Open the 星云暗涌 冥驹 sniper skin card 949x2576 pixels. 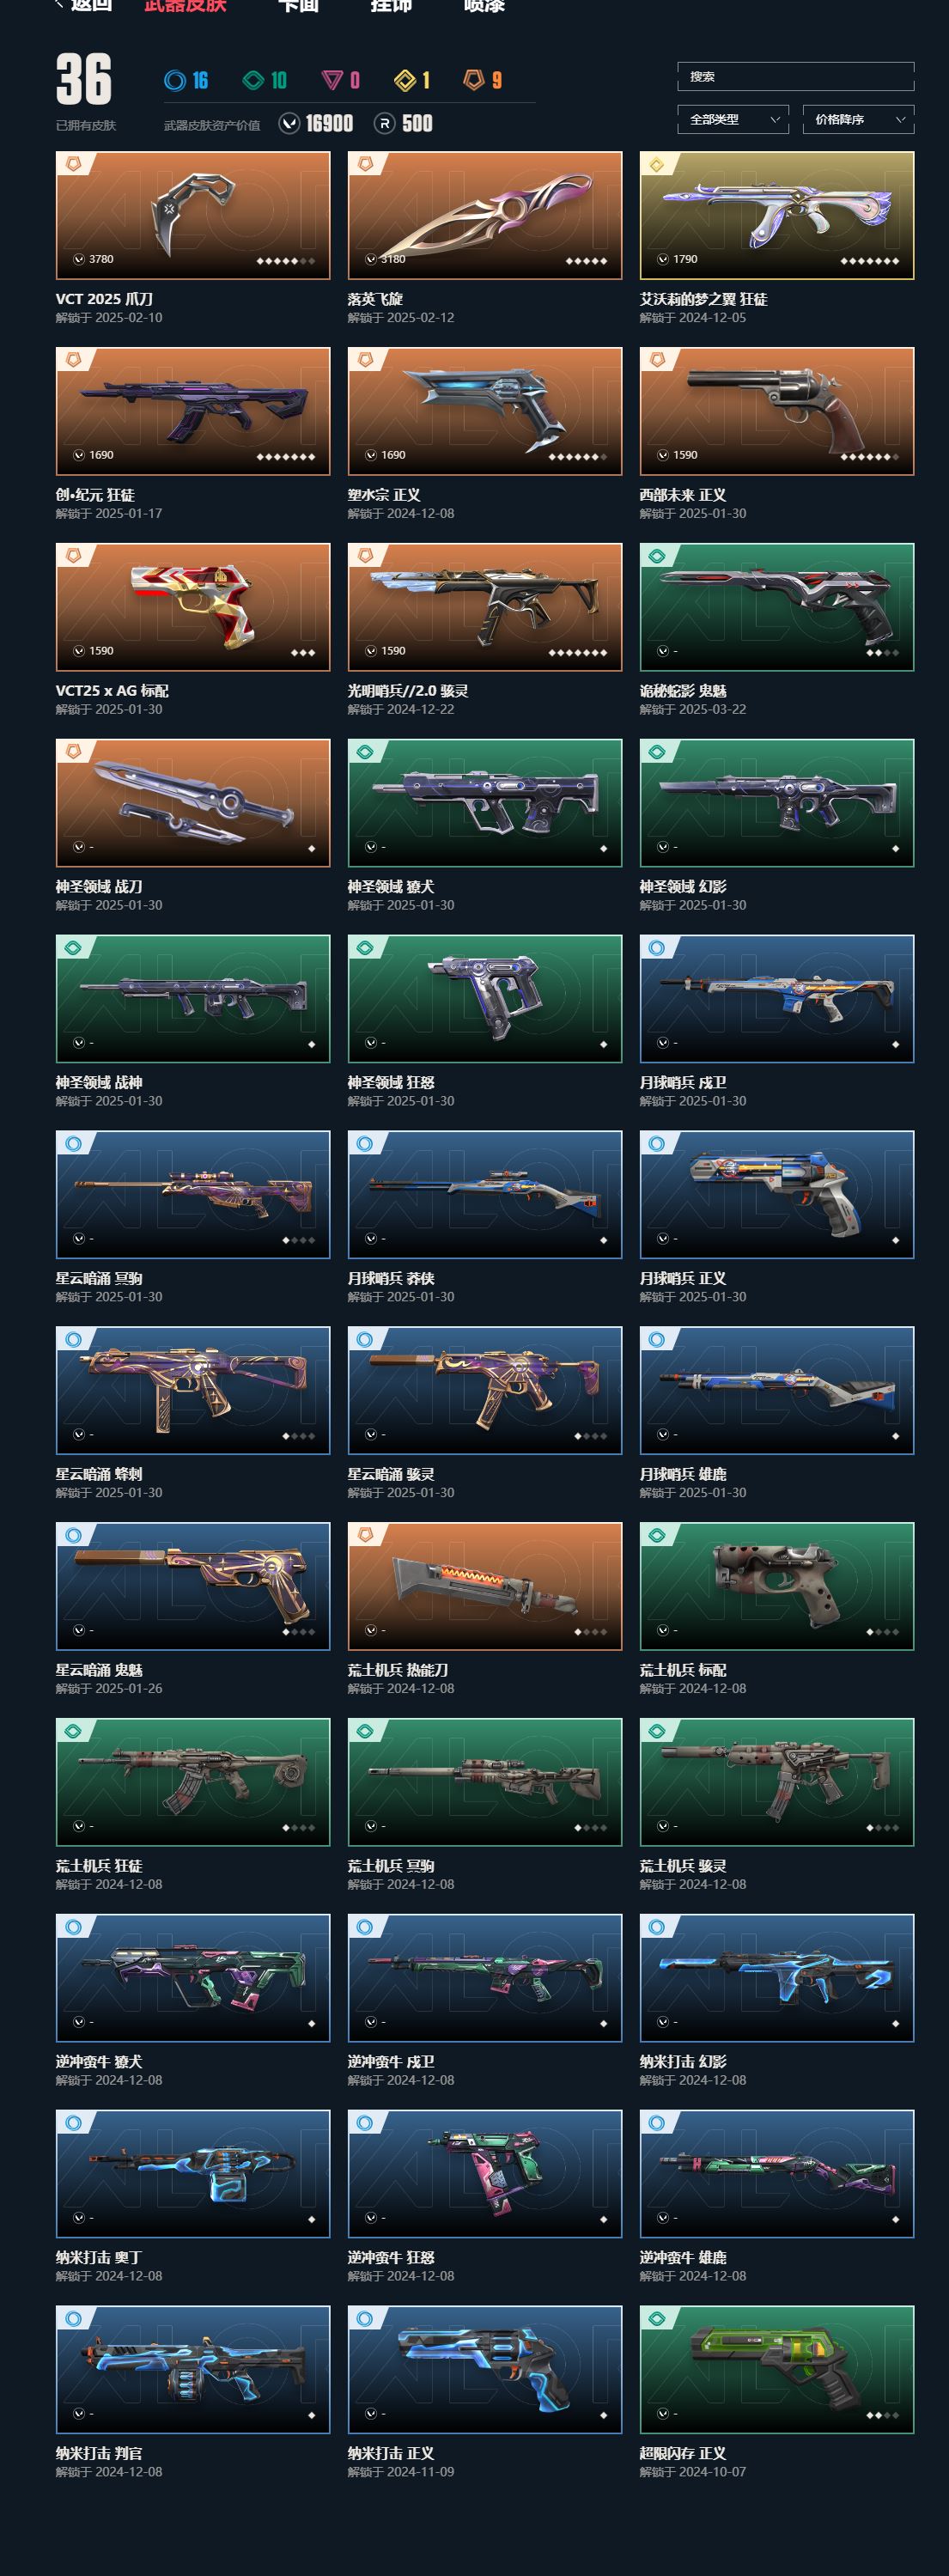click(193, 1194)
